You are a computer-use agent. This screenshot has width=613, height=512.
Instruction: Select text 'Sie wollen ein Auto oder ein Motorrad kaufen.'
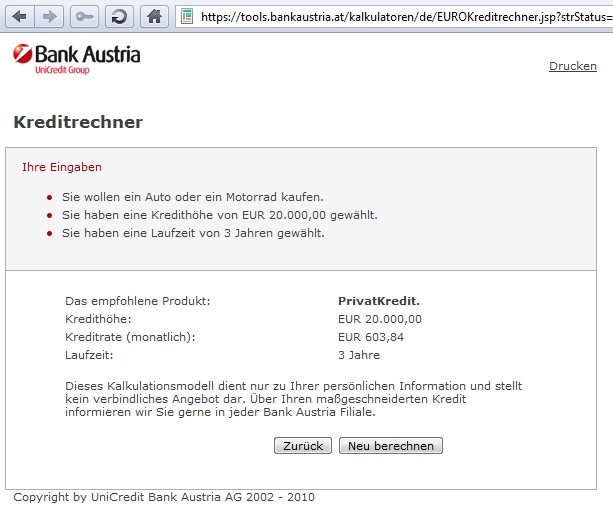(x=193, y=197)
